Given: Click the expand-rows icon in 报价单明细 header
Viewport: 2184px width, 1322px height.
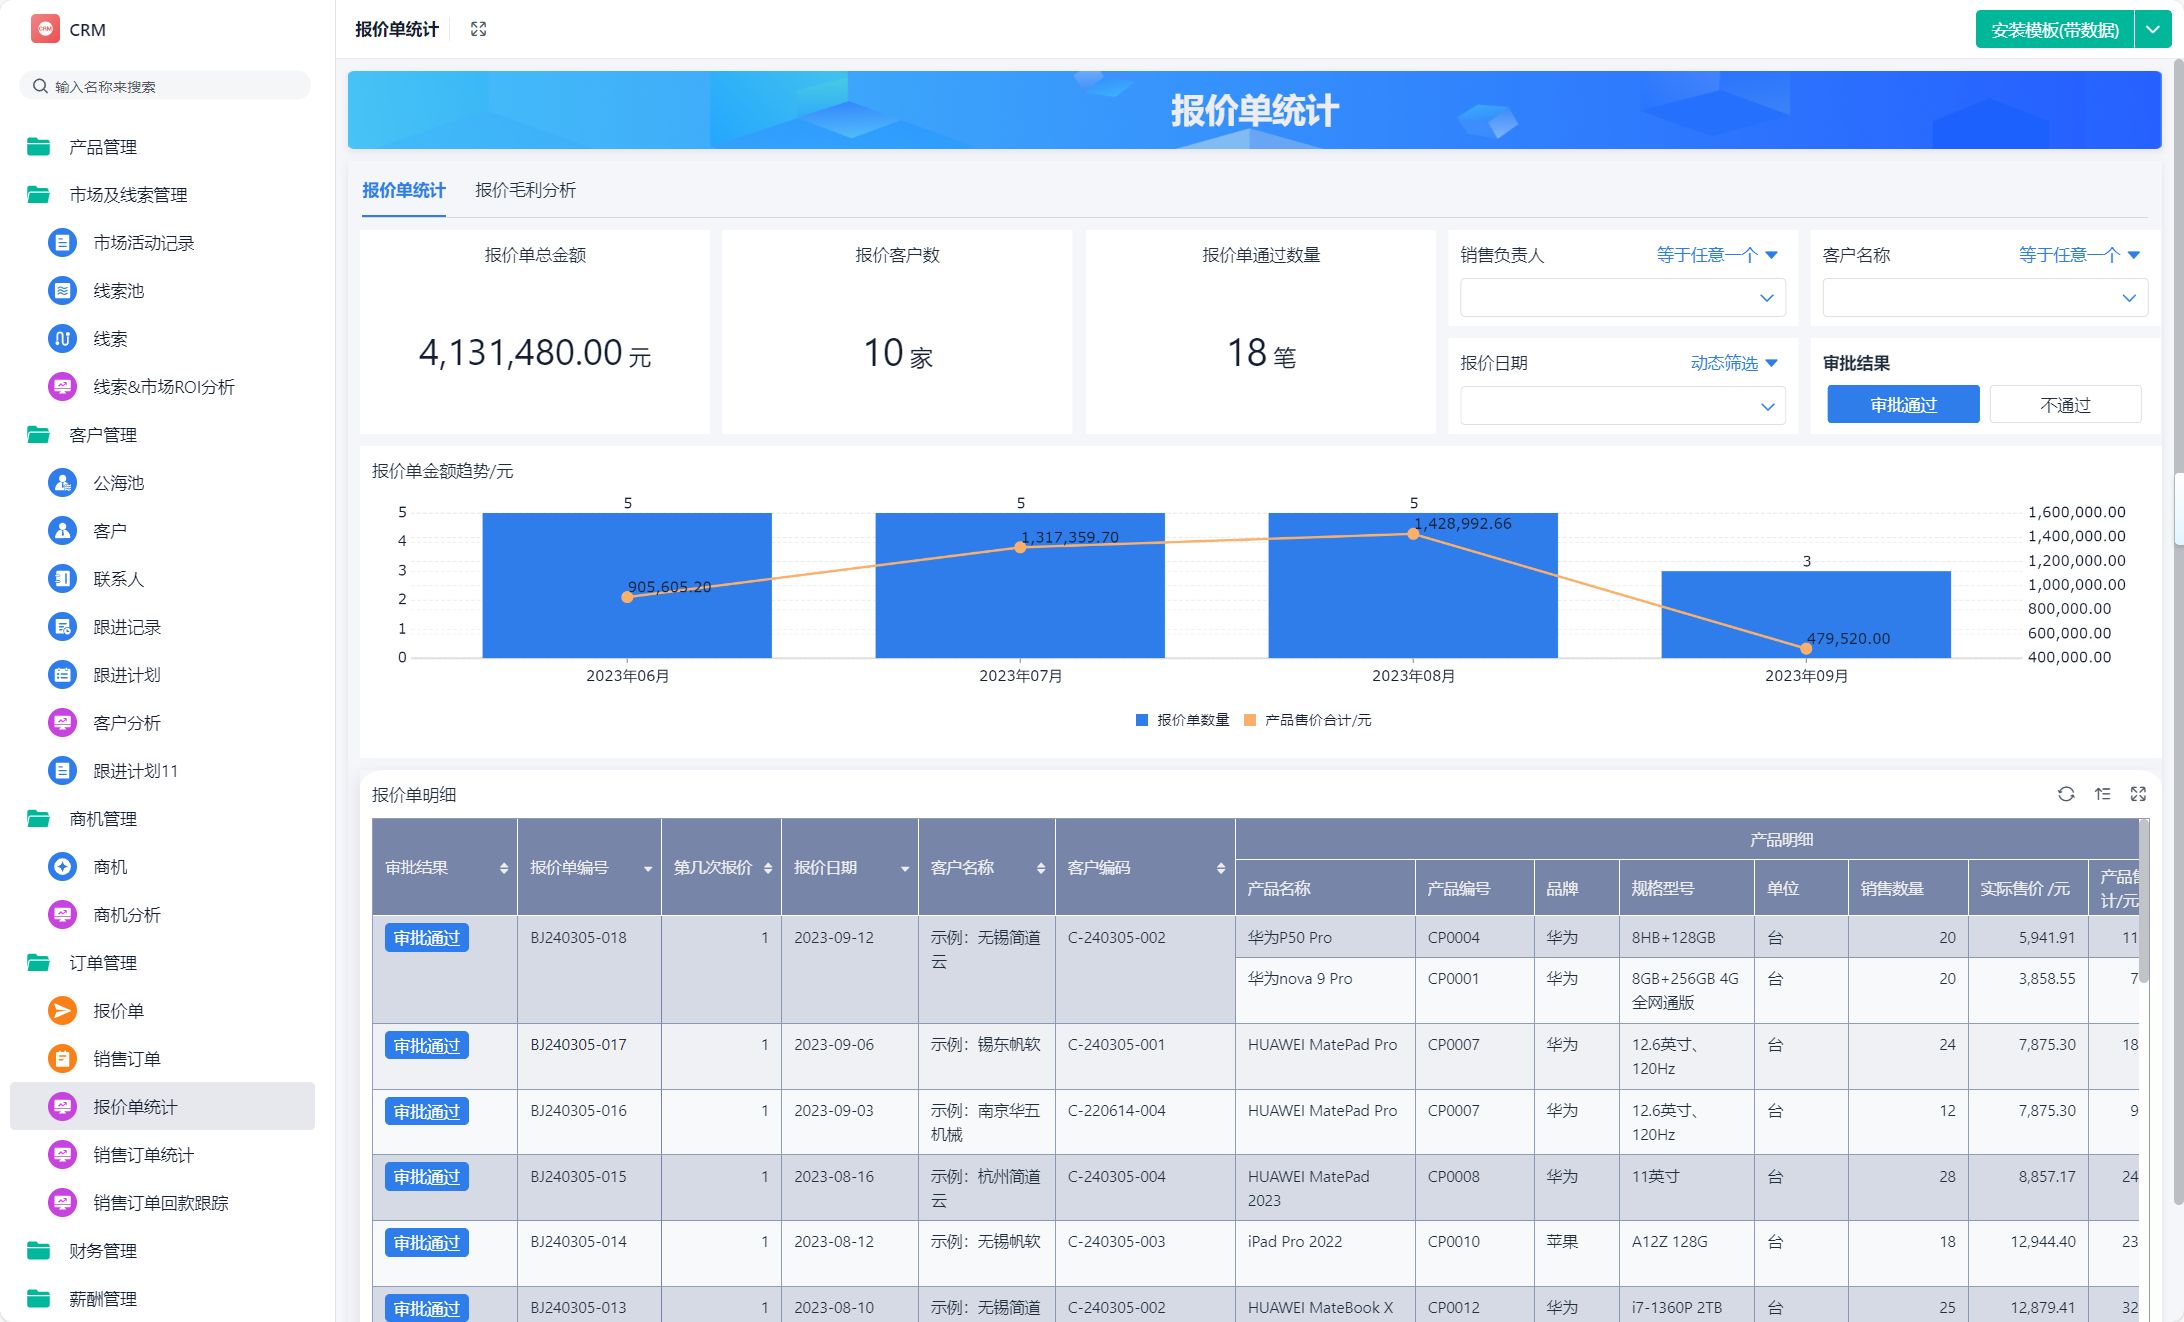Looking at the screenshot, I should [x=2103, y=794].
